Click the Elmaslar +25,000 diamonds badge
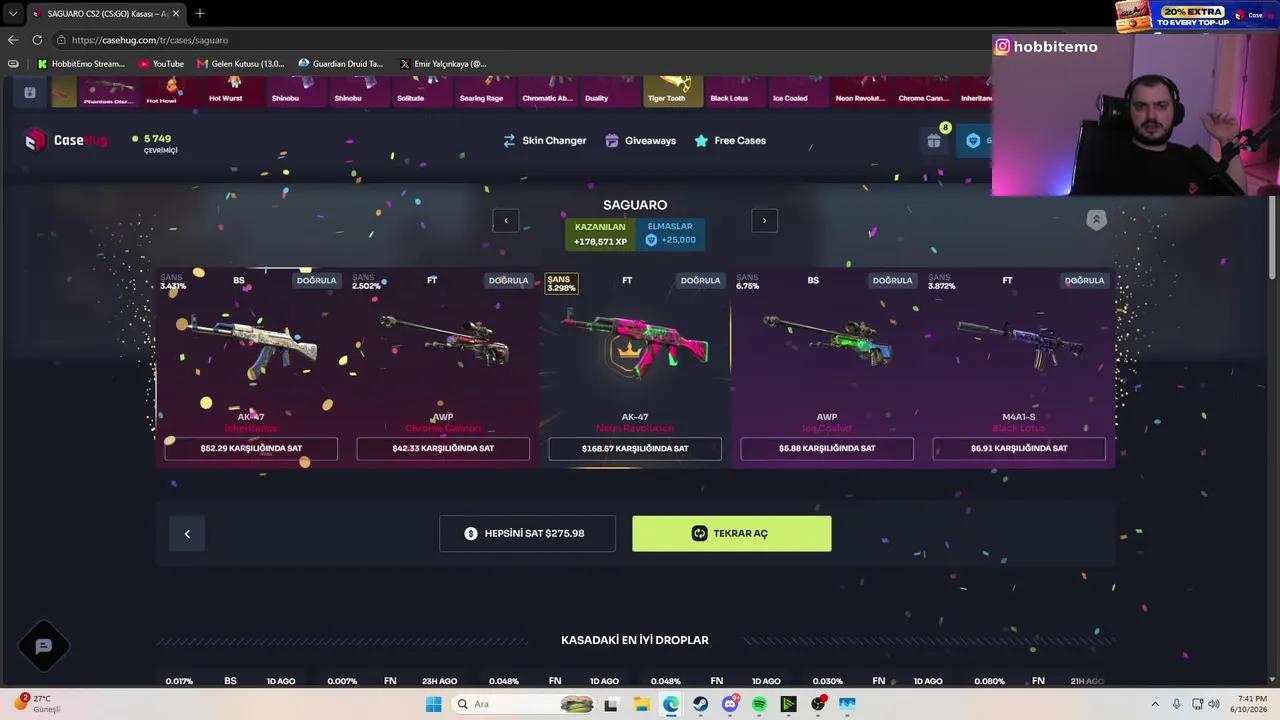 tap(671, 234)
